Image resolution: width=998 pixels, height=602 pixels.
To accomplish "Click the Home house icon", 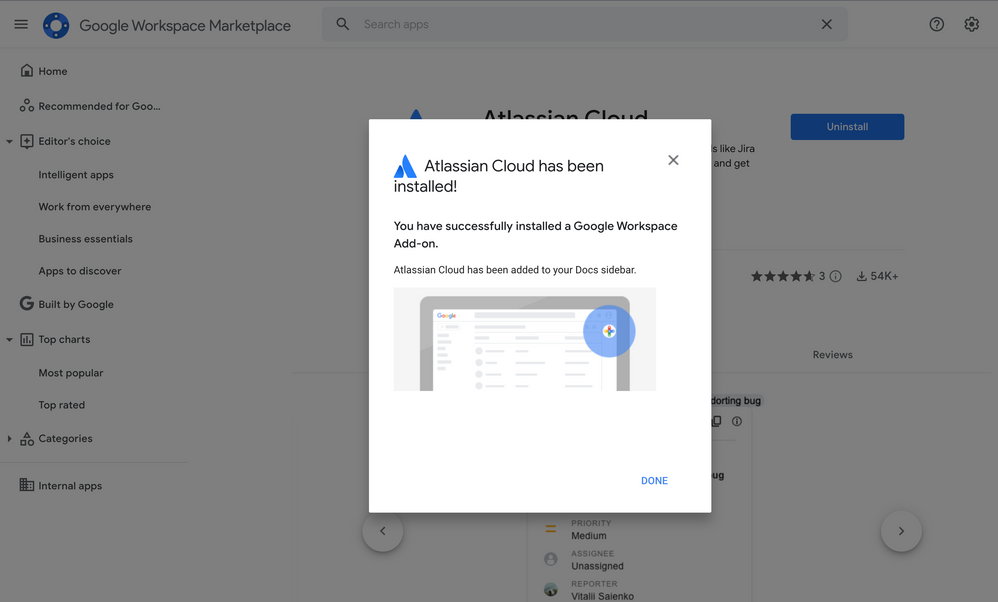I will coord(27,71).
